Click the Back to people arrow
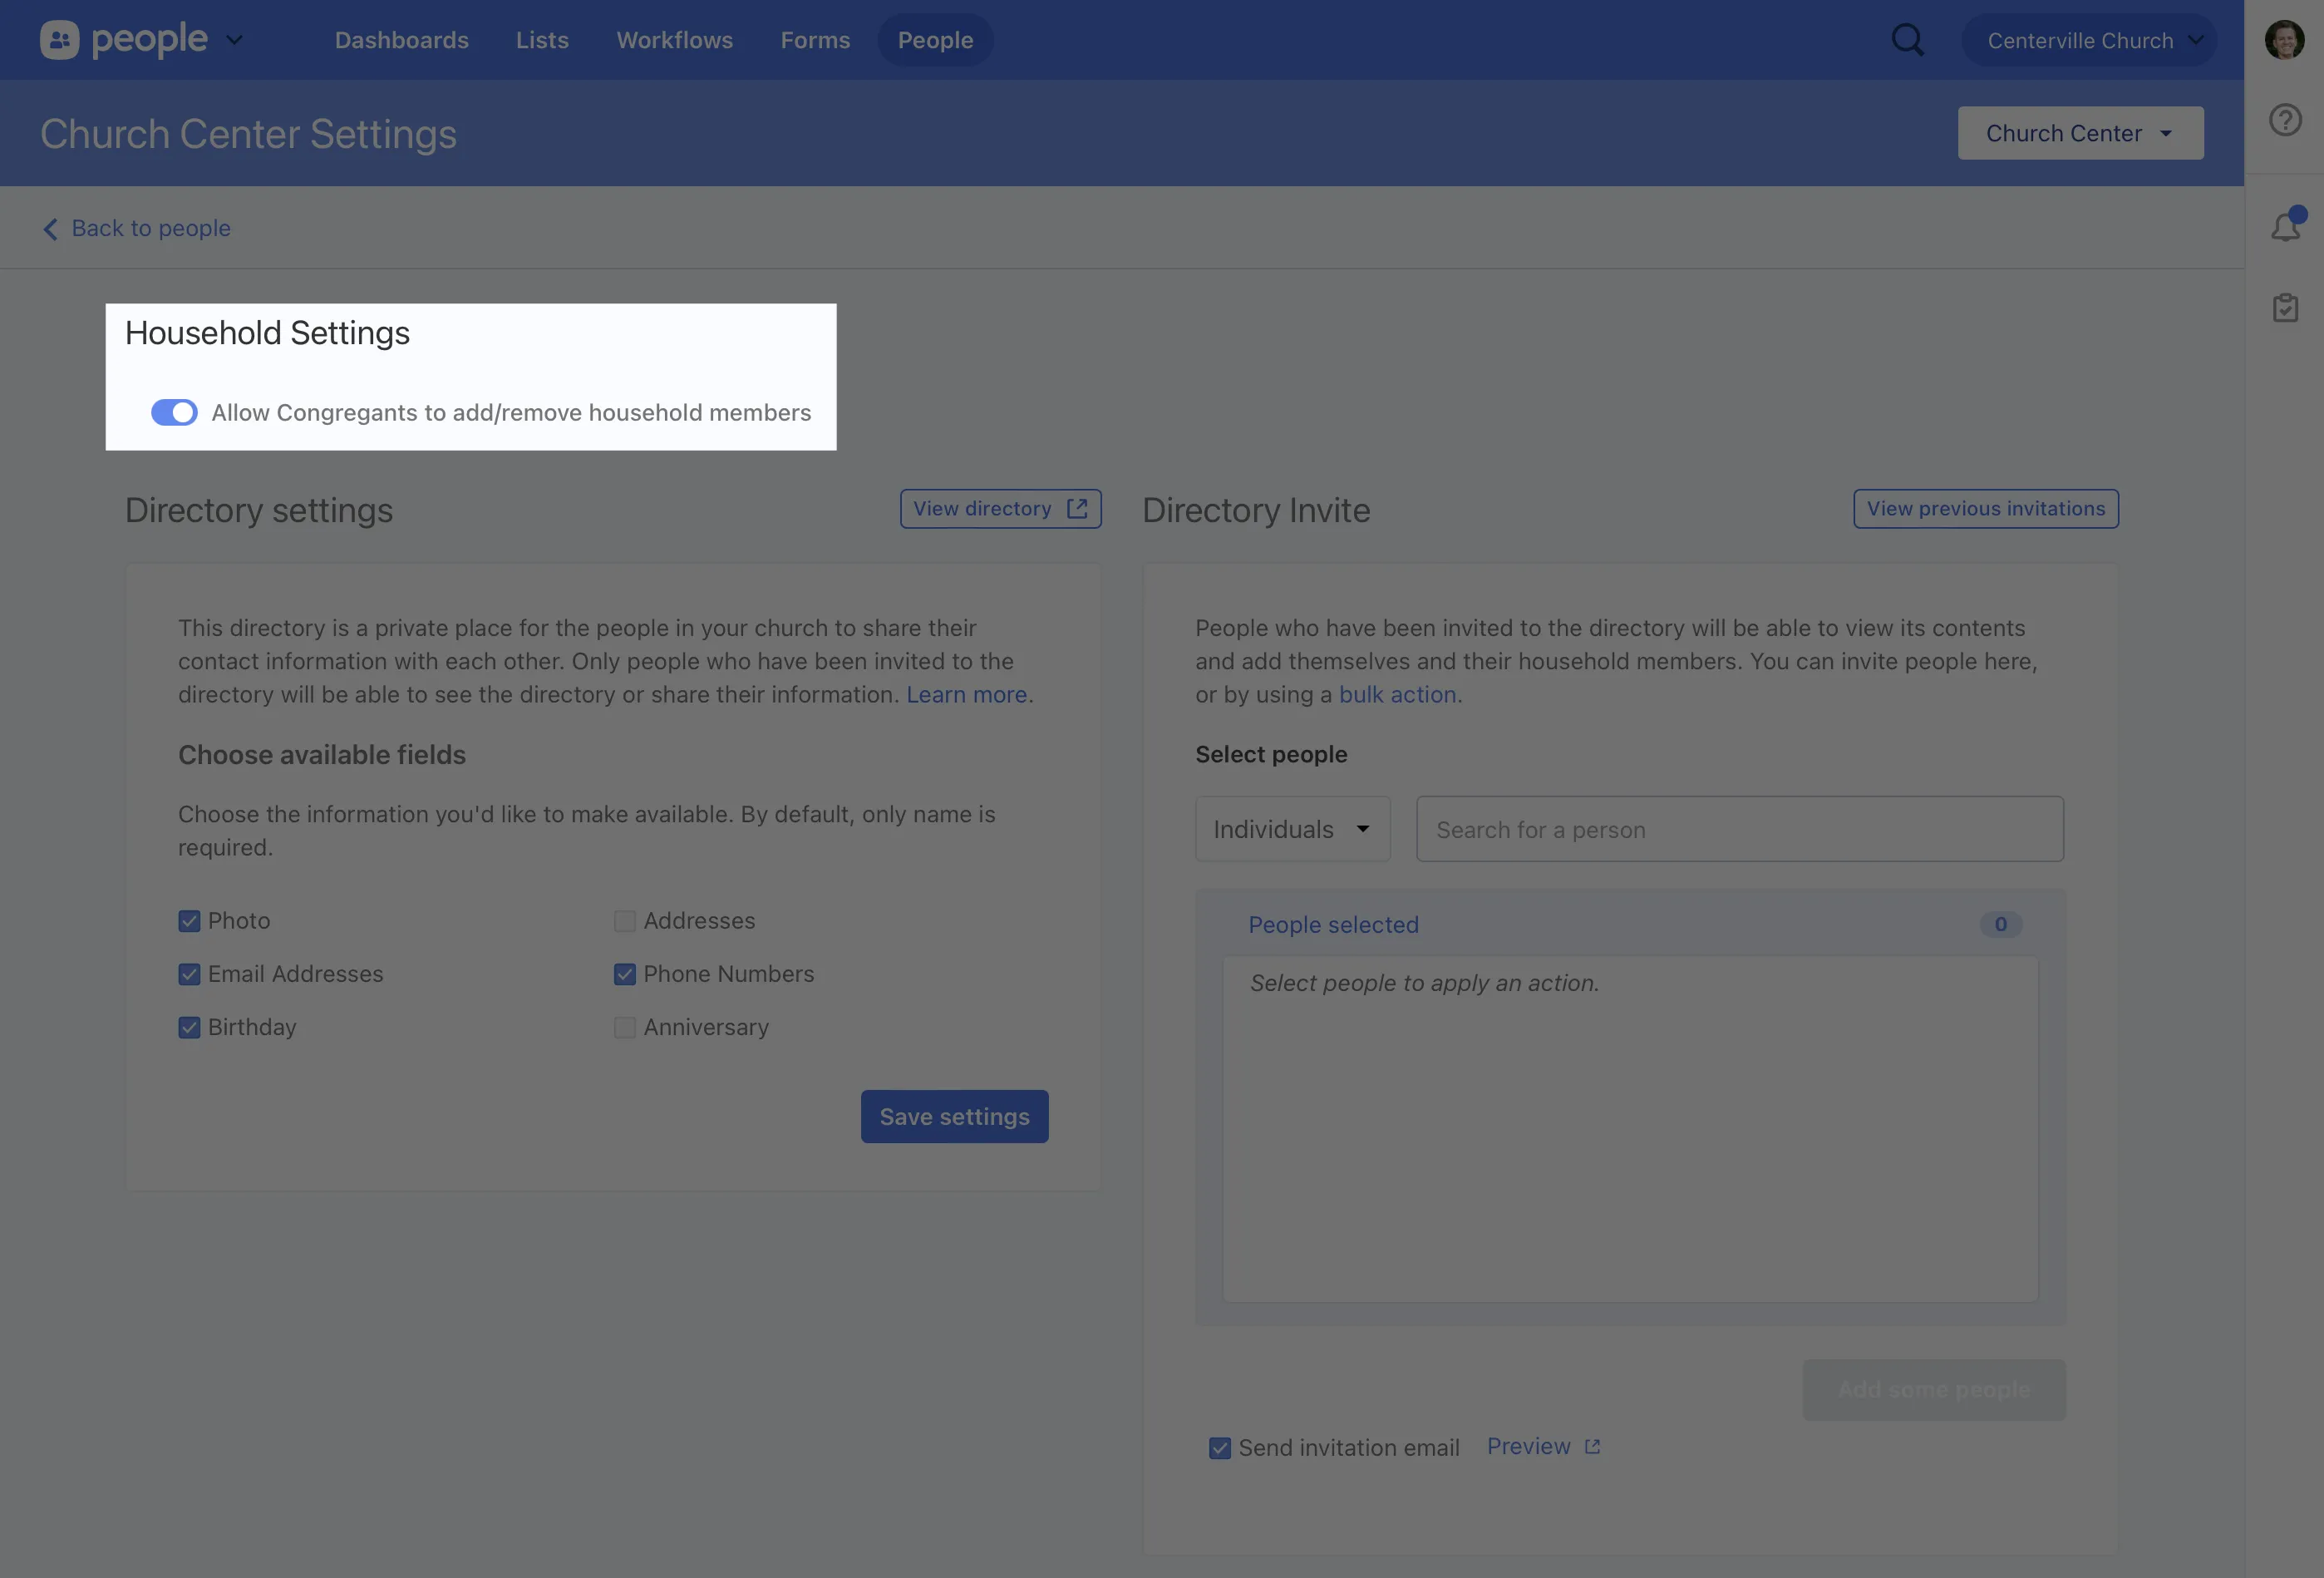This screenshot has height=1578, width=2324. coord(50,229)
